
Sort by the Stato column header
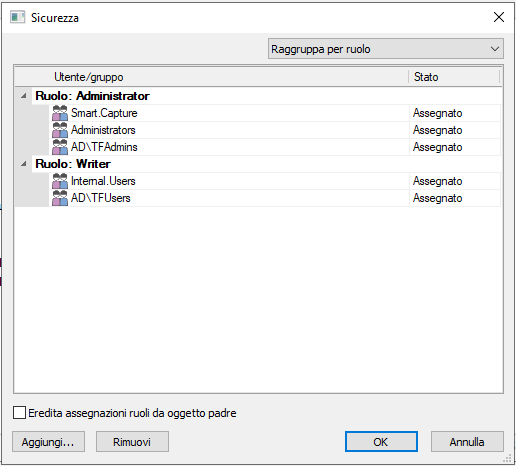click(454, 77)
